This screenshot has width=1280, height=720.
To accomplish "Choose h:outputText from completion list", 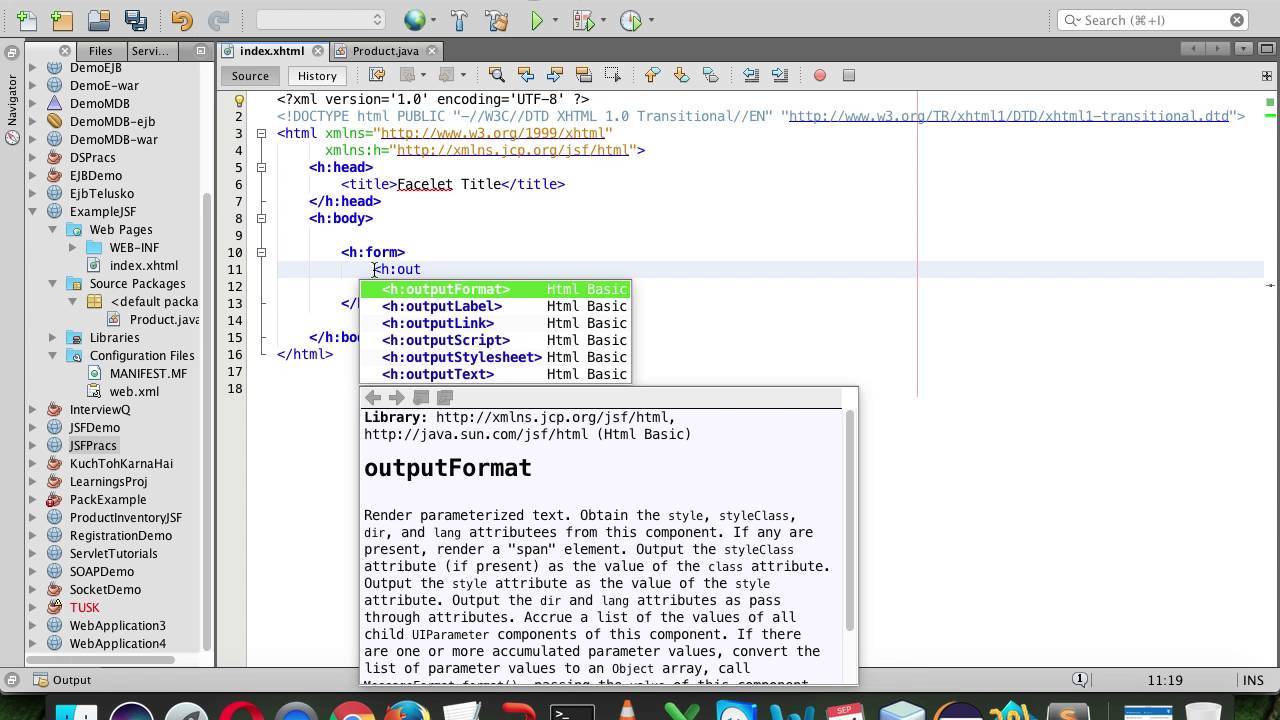I will coord(495,374).
